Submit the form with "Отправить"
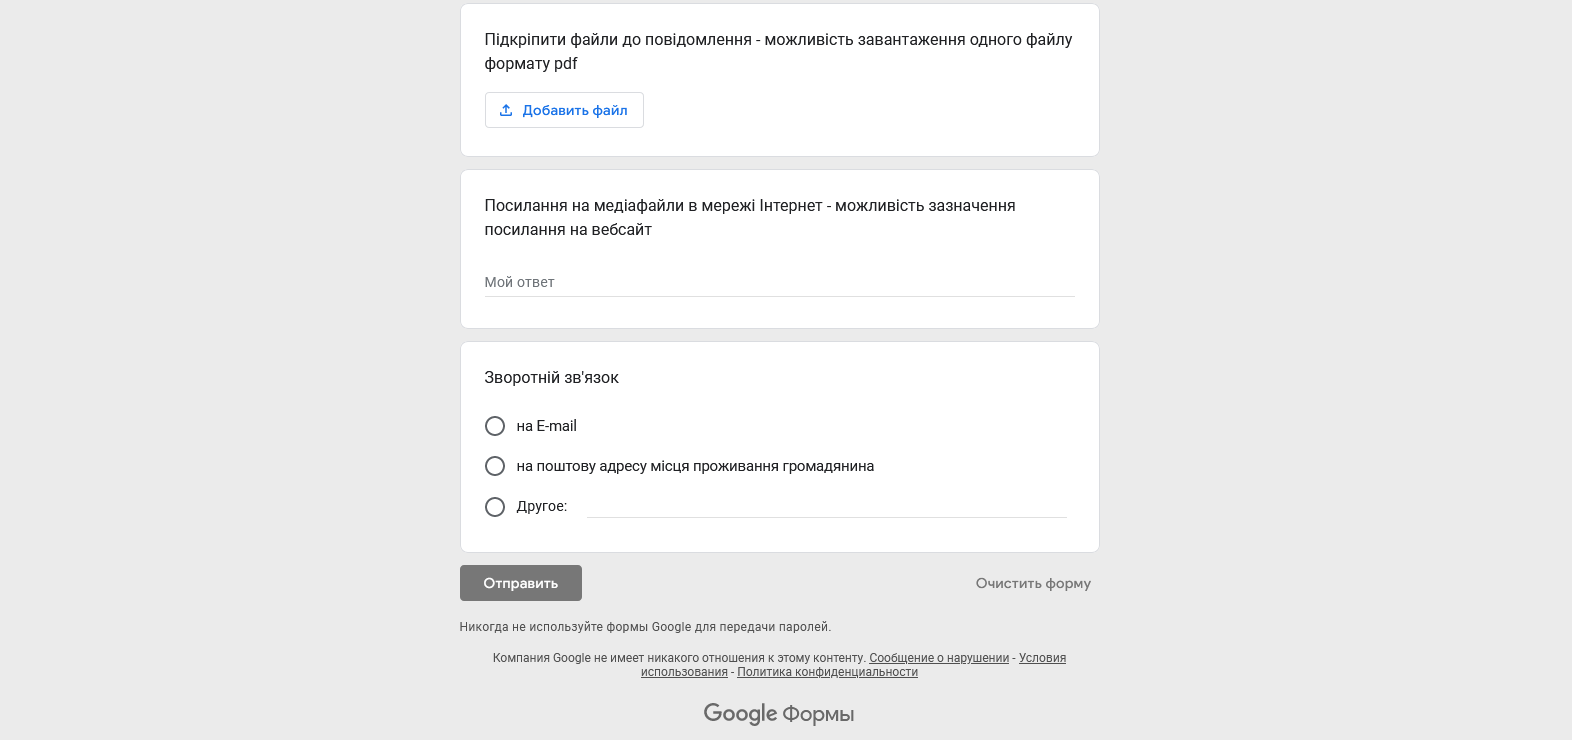The width and height of the screenshot is (1572, 740). [520, 583]
